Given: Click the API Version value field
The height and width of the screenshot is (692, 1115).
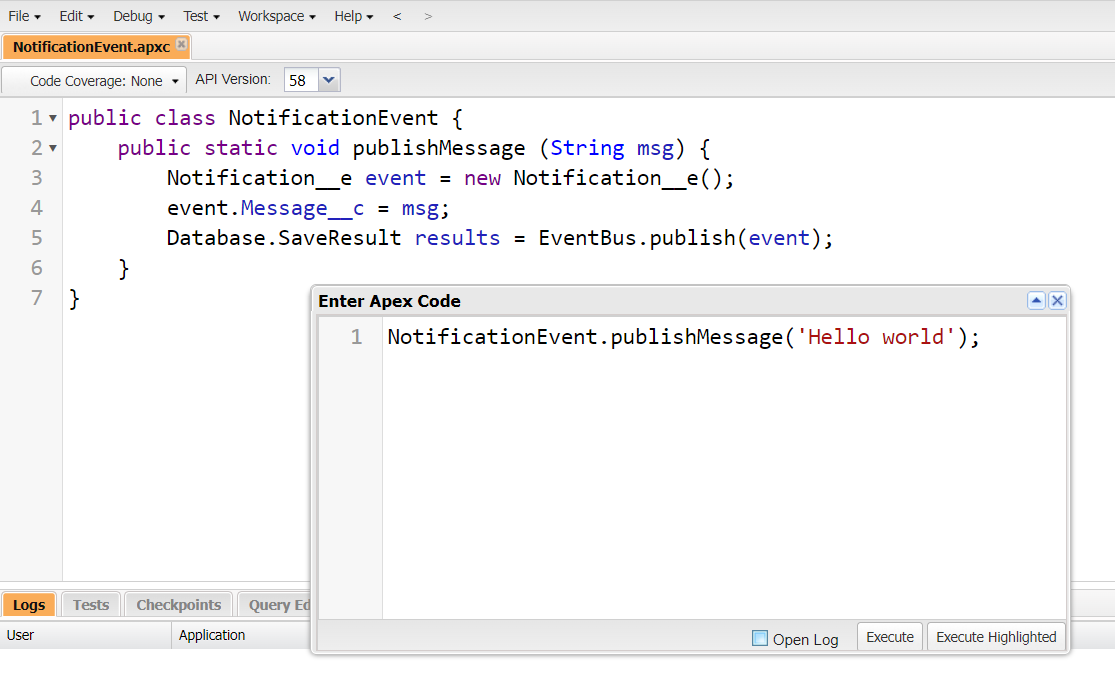Looking at the screenshot, I should pos(301,80).
